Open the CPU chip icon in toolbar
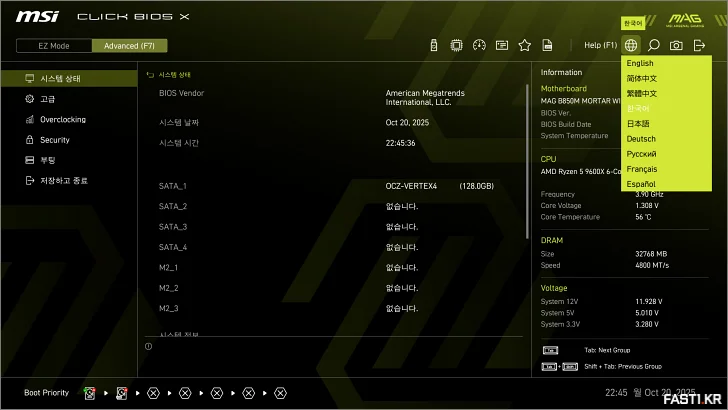The image size is (728, 410). (456, 46)
